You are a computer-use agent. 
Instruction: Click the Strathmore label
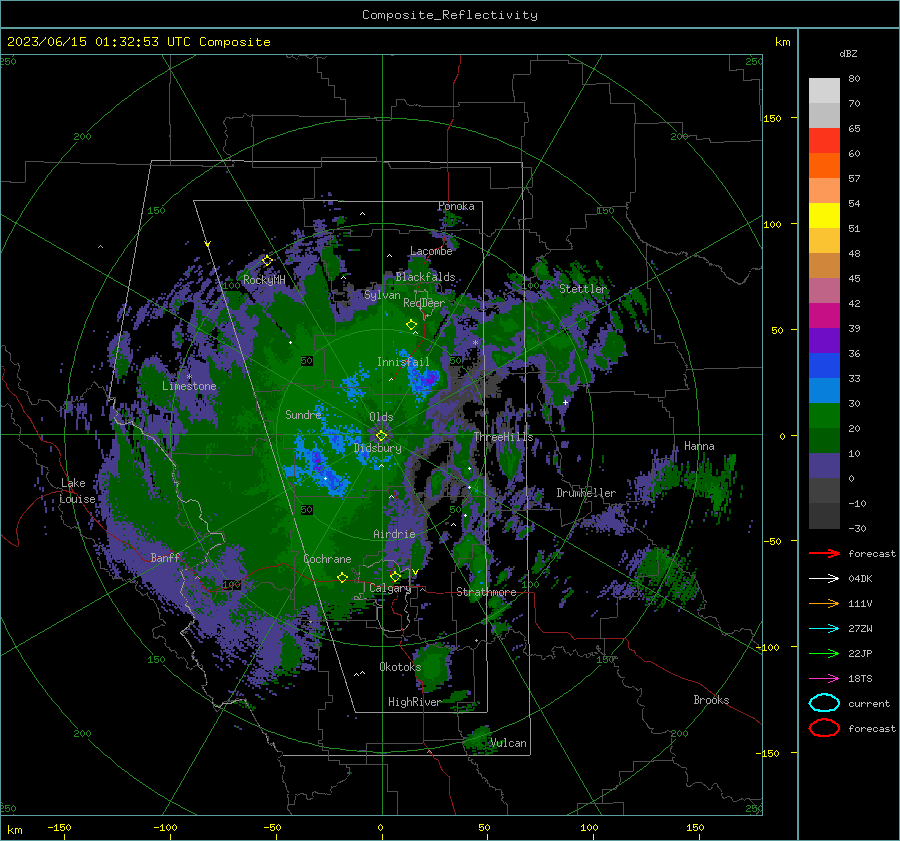click(486, 592)
